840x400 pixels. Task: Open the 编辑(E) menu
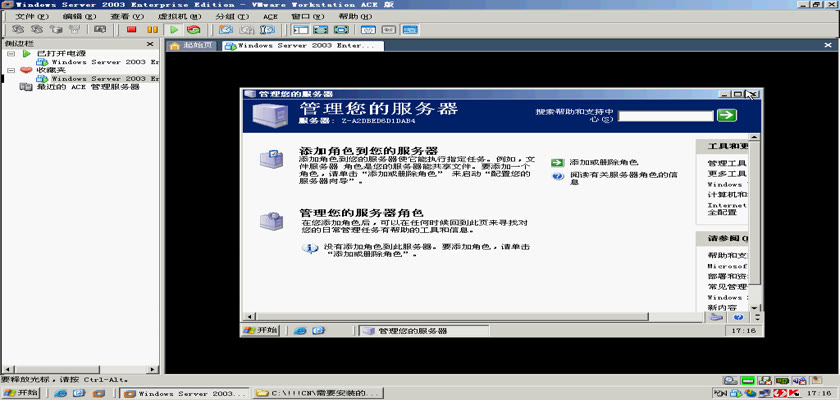pos(79,17)
